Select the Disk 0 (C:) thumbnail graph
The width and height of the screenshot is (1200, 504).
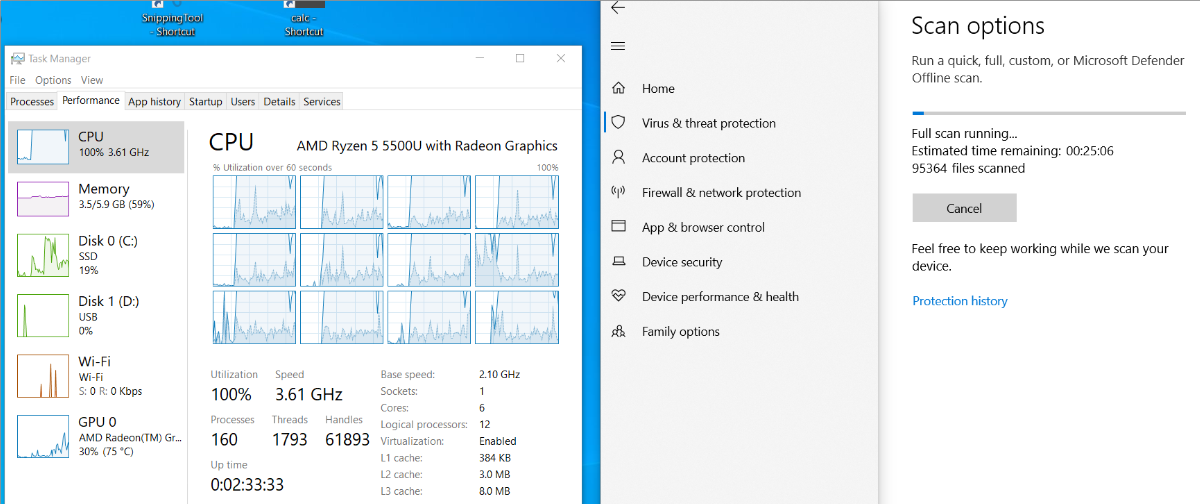tap(43, 256)
